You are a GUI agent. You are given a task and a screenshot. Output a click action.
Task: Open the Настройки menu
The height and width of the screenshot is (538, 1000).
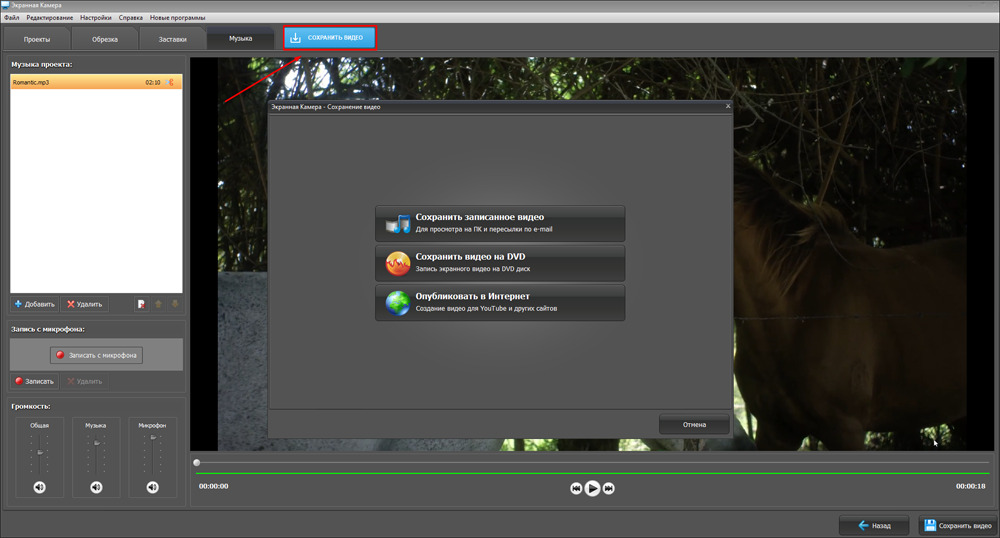(96, 18)
